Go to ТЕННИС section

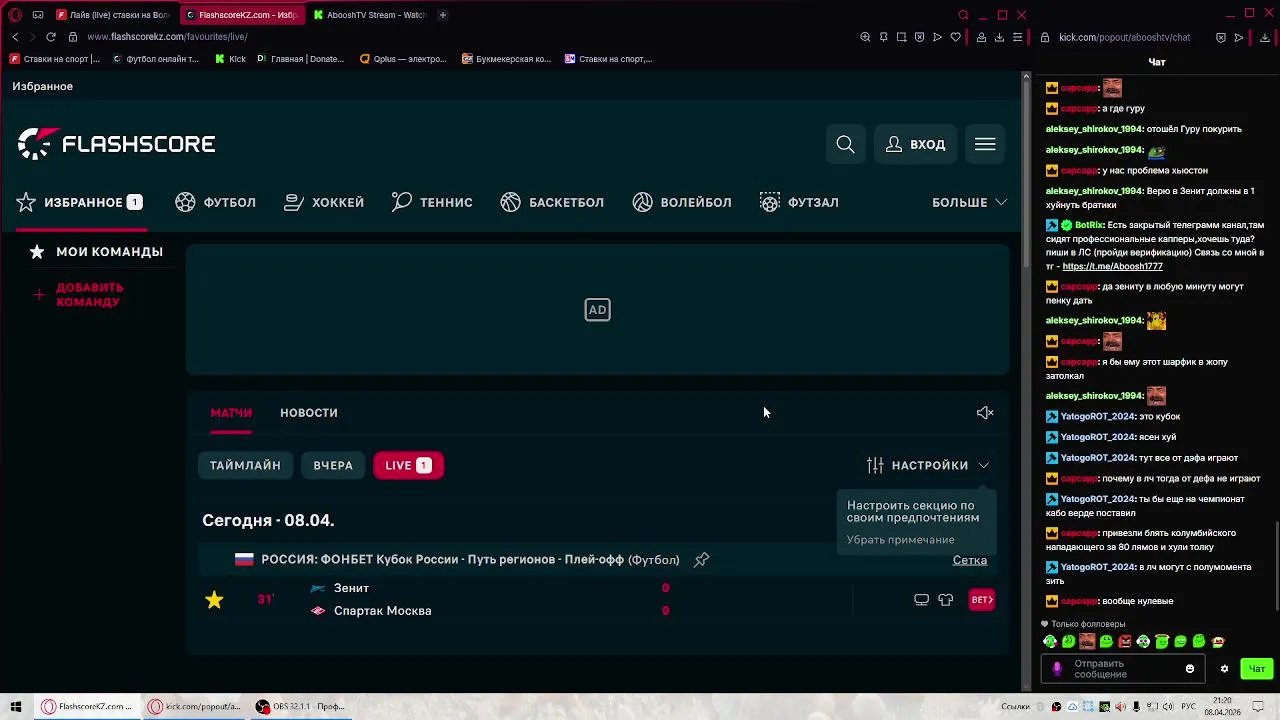(432, 202)
